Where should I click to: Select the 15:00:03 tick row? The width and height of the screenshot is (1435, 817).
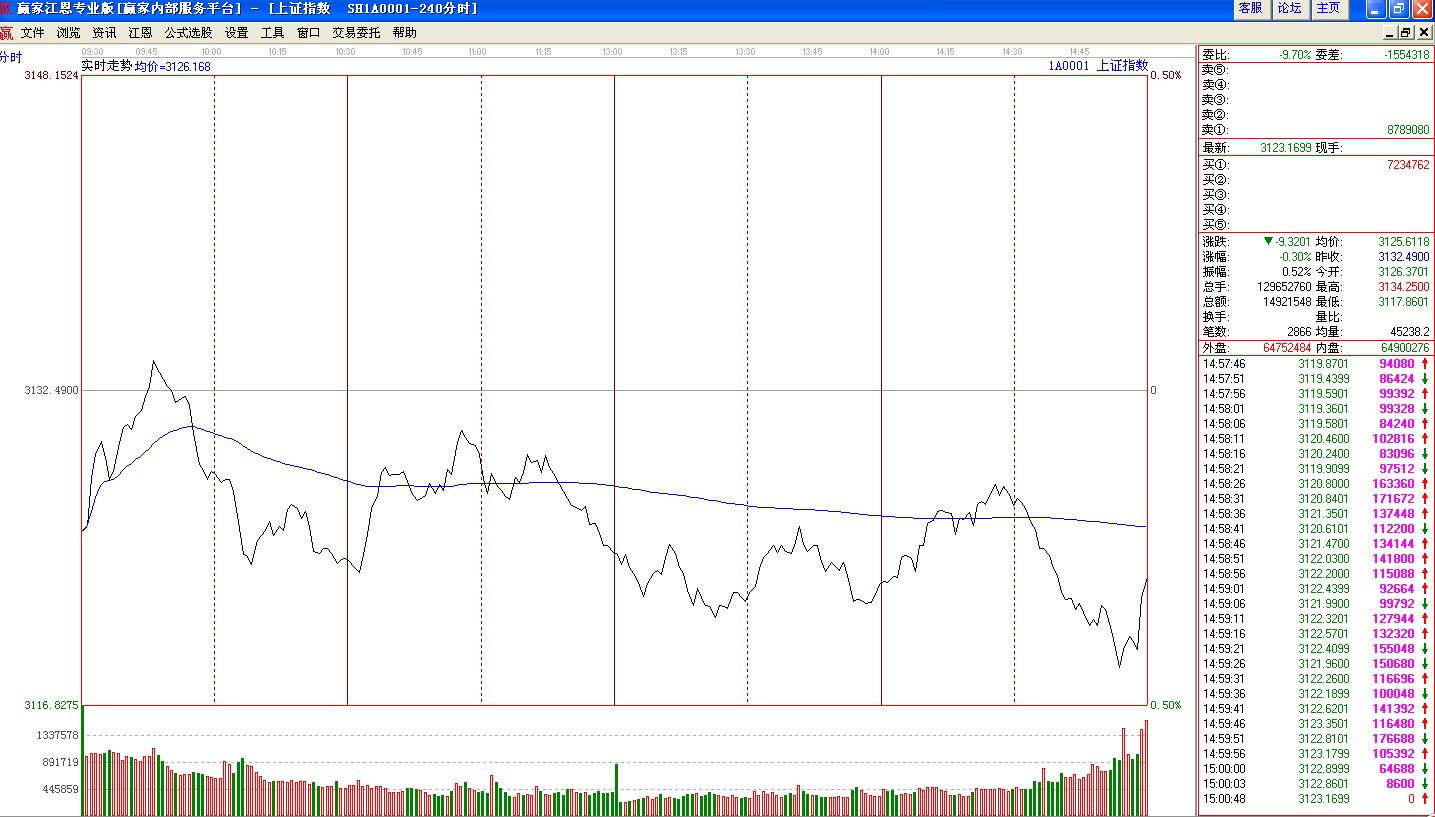coord(1315,784)
